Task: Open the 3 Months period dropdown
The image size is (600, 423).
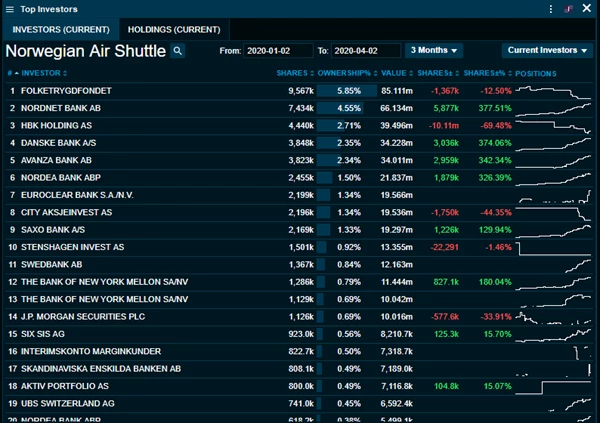Action: [434, 51]
